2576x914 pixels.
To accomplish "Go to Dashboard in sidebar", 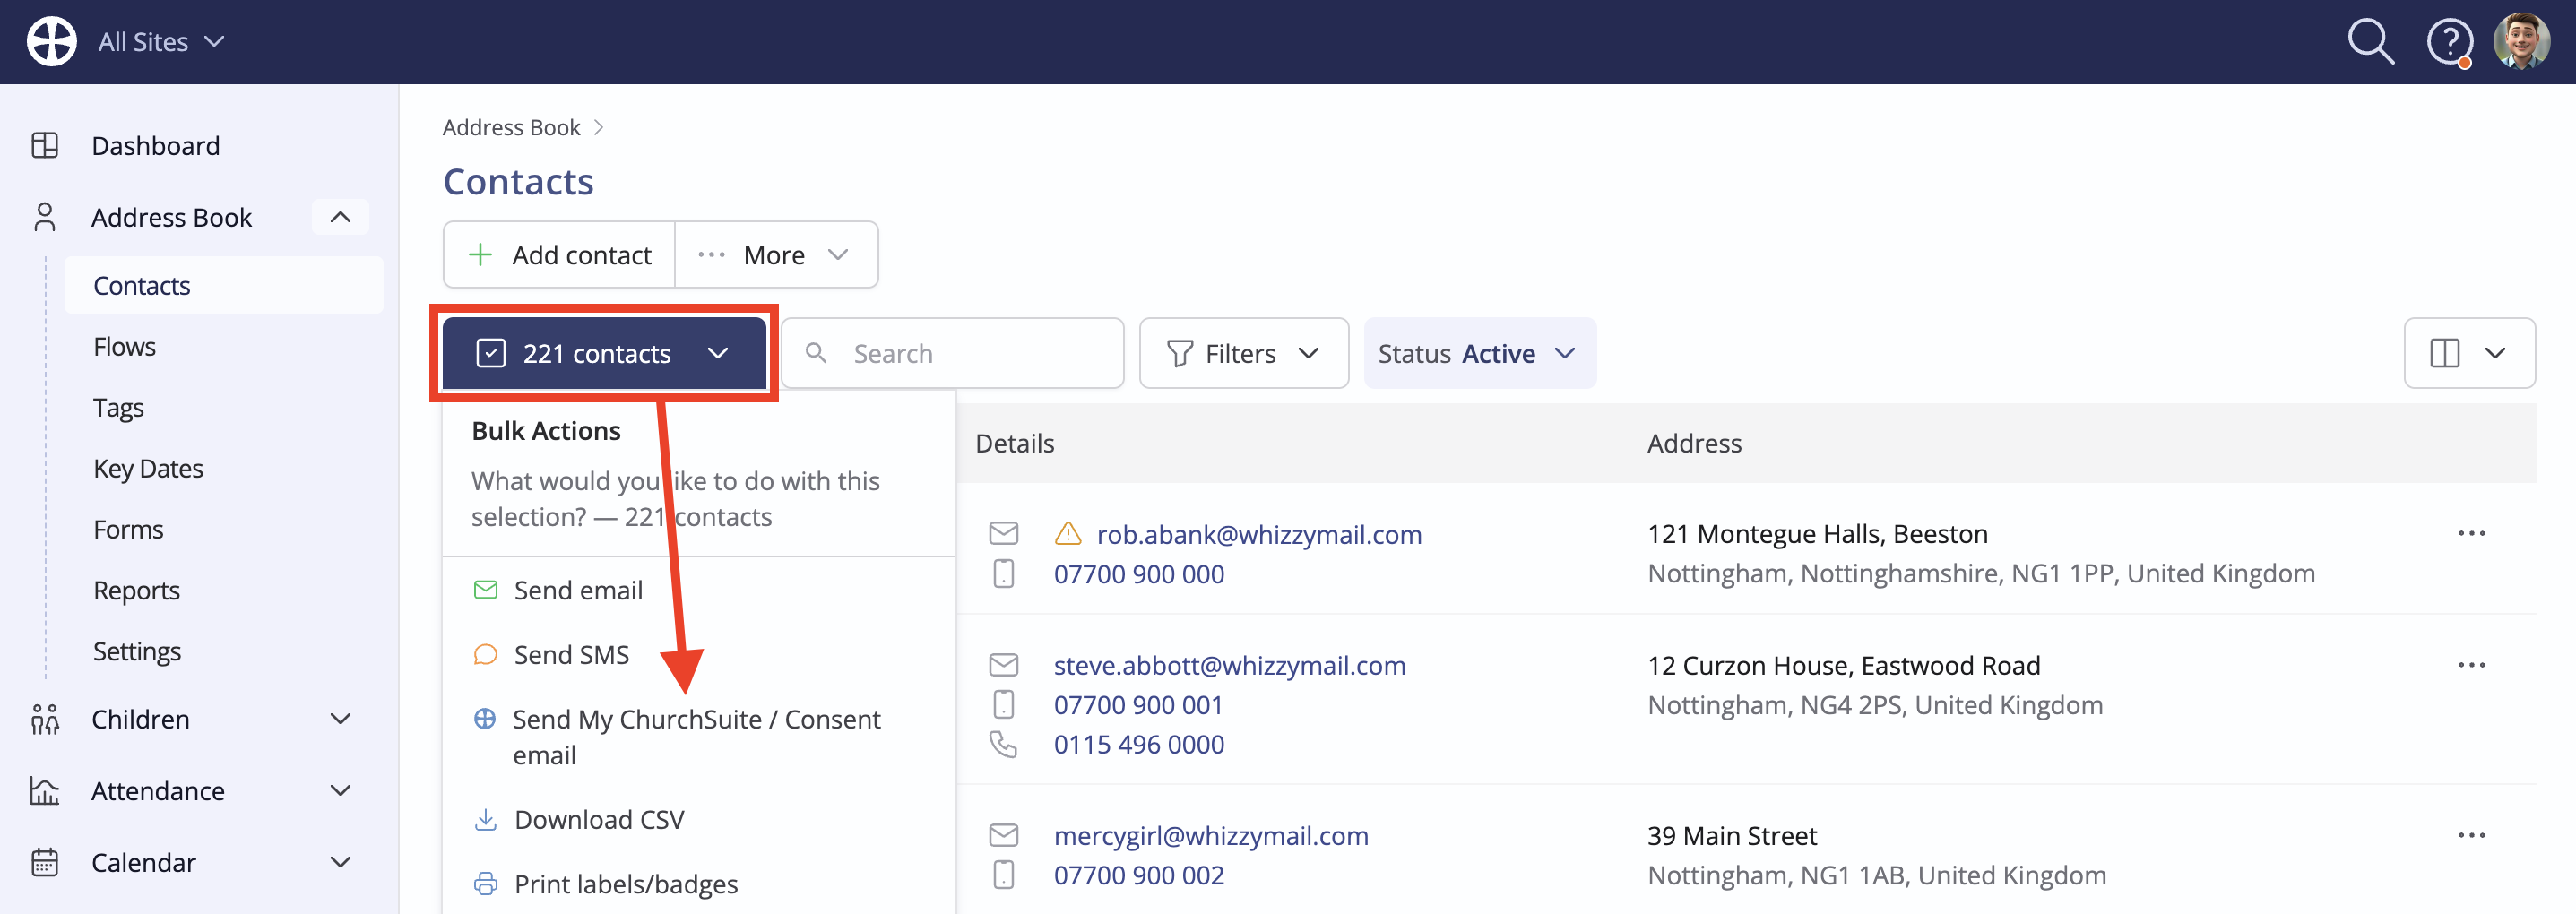I will [155, 146].
